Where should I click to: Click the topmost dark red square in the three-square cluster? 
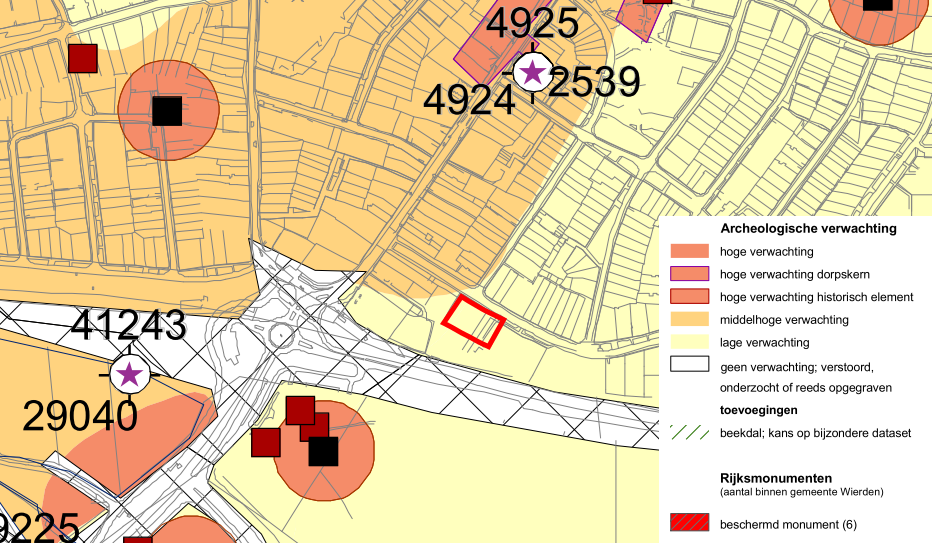click(x=300, y=411)
